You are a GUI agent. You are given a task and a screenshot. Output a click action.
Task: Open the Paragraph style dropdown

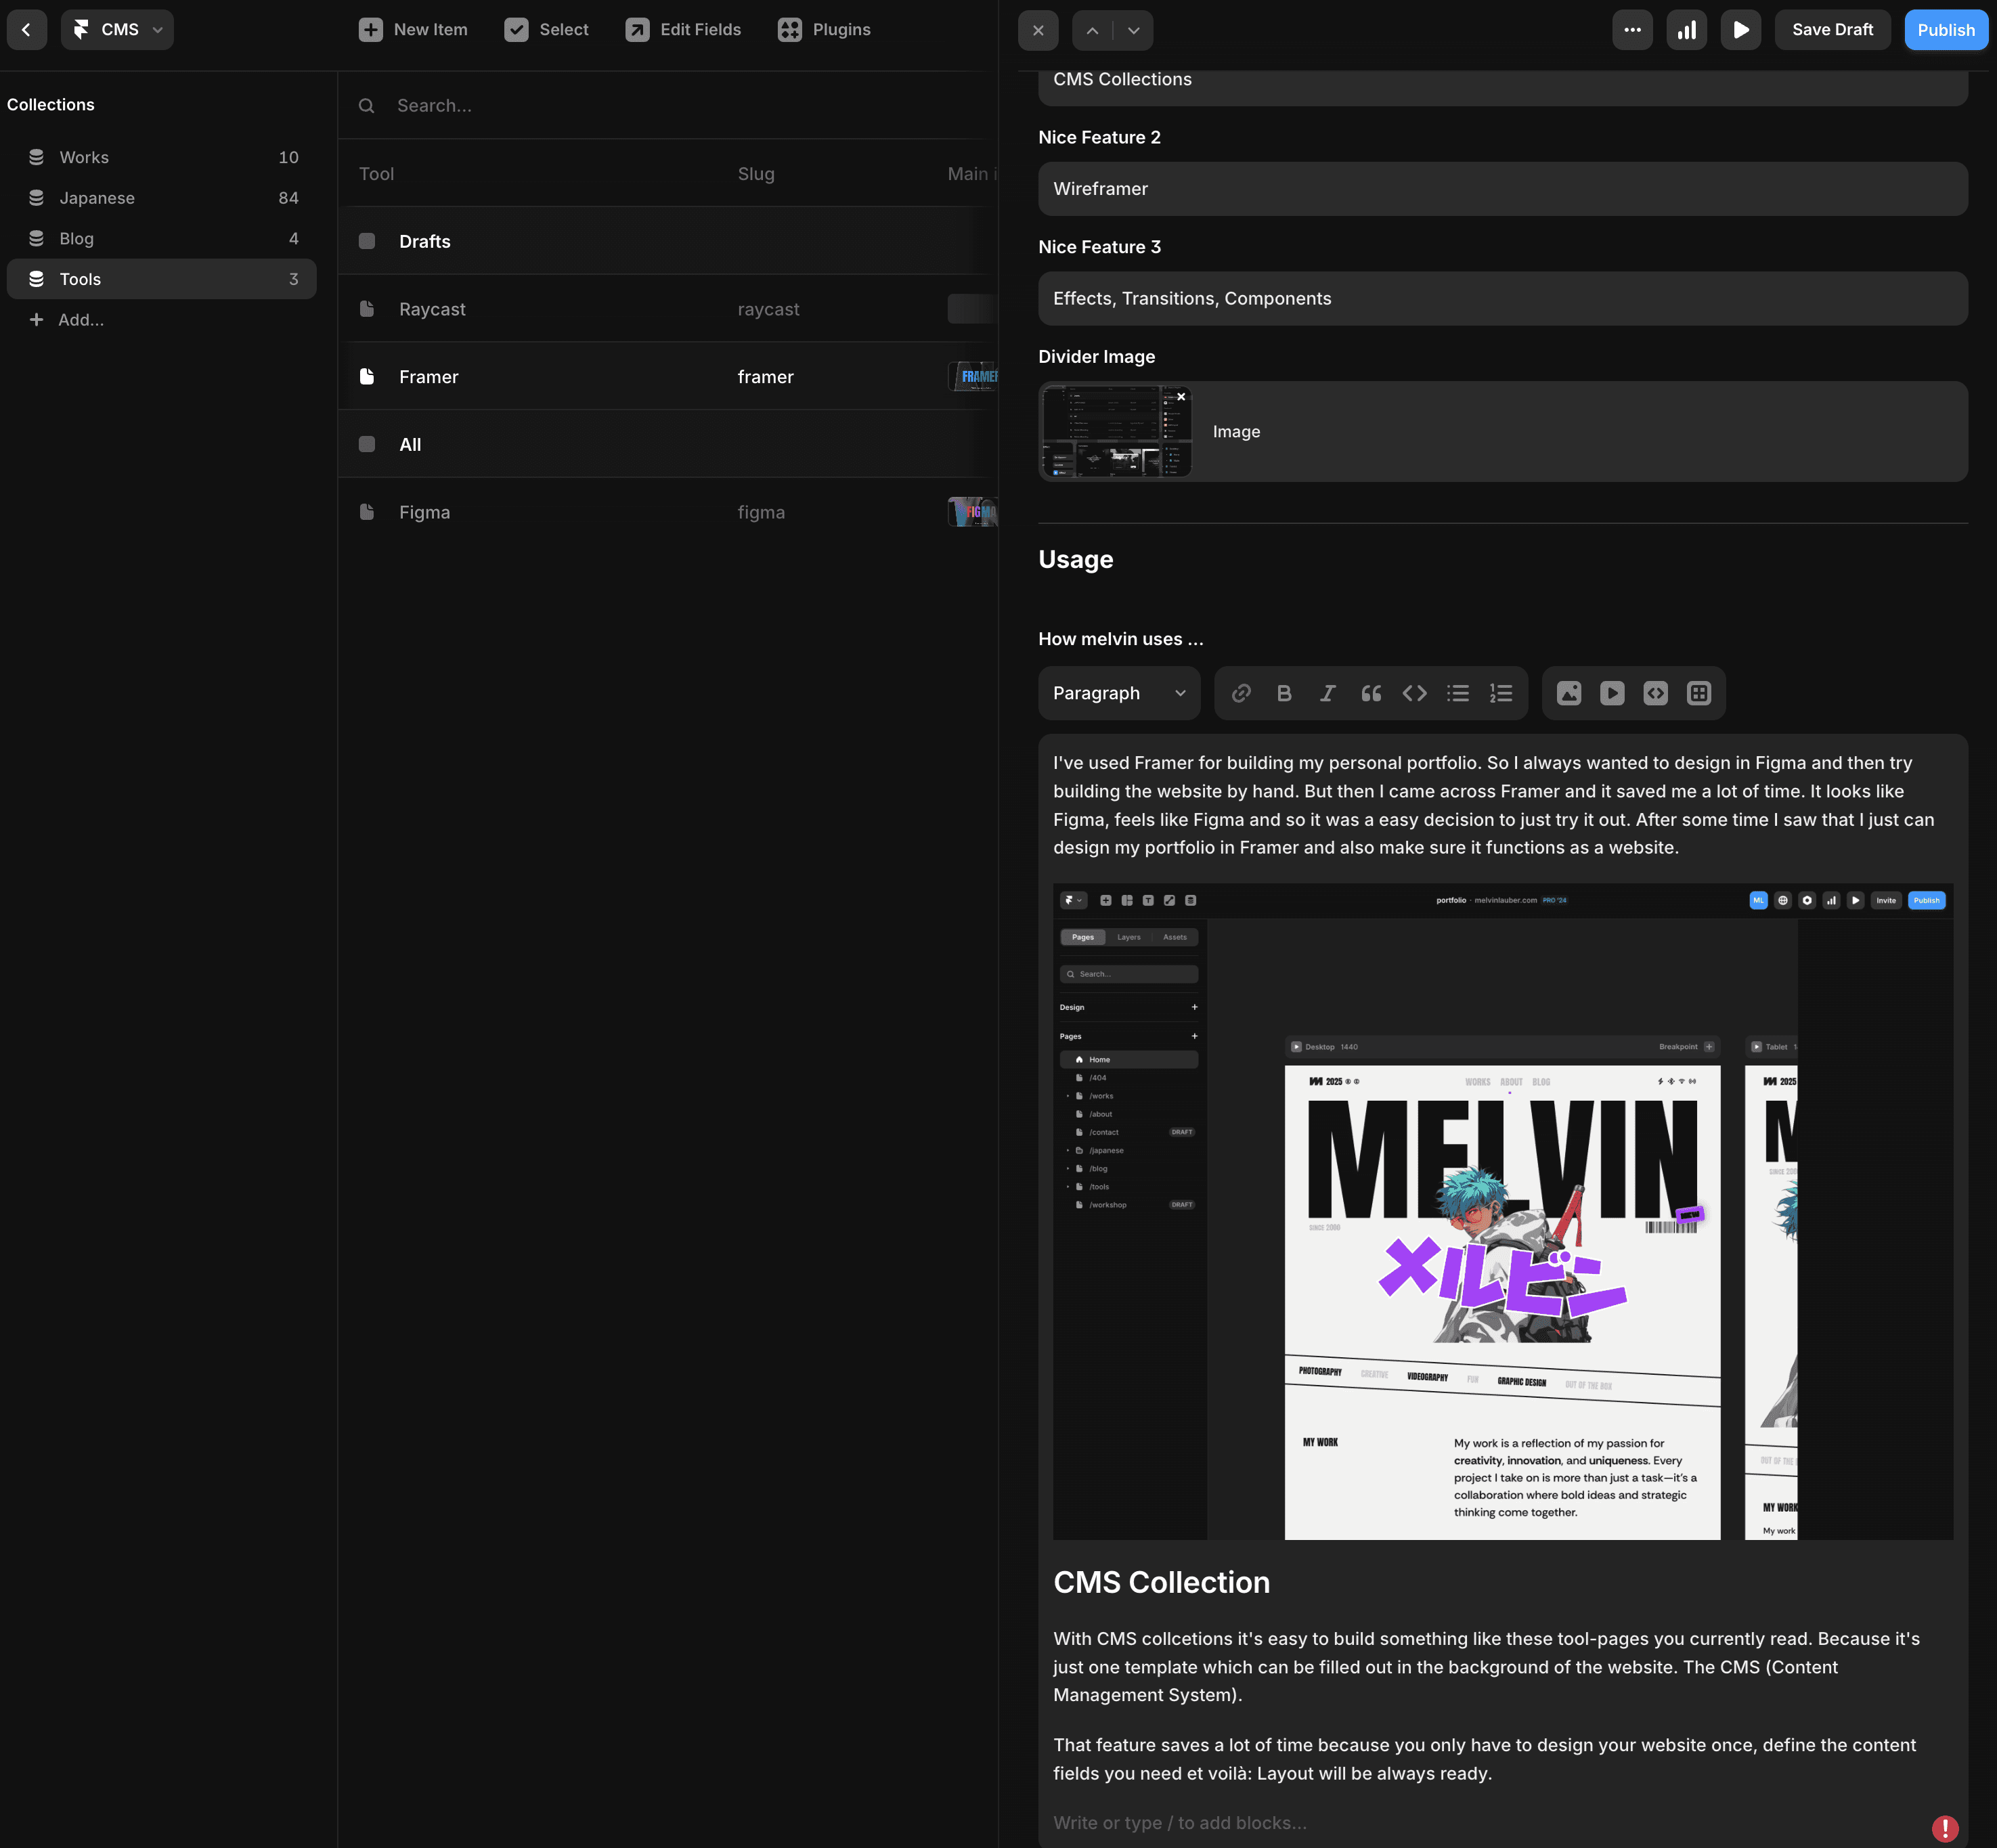click(1119, 693)
